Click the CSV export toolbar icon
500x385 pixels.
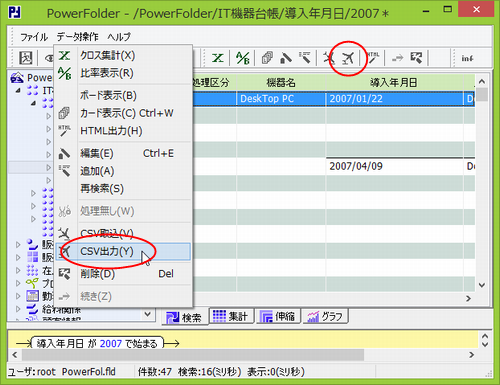pos(348,58)
